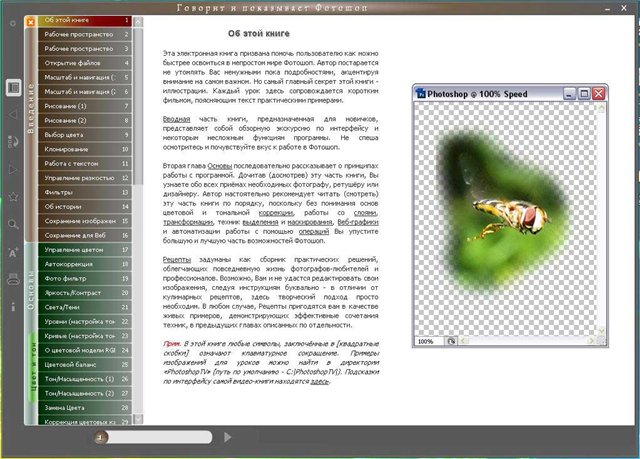Screen dimensions: 640x459
Task: Show information via the i icon
Action: 13,306
